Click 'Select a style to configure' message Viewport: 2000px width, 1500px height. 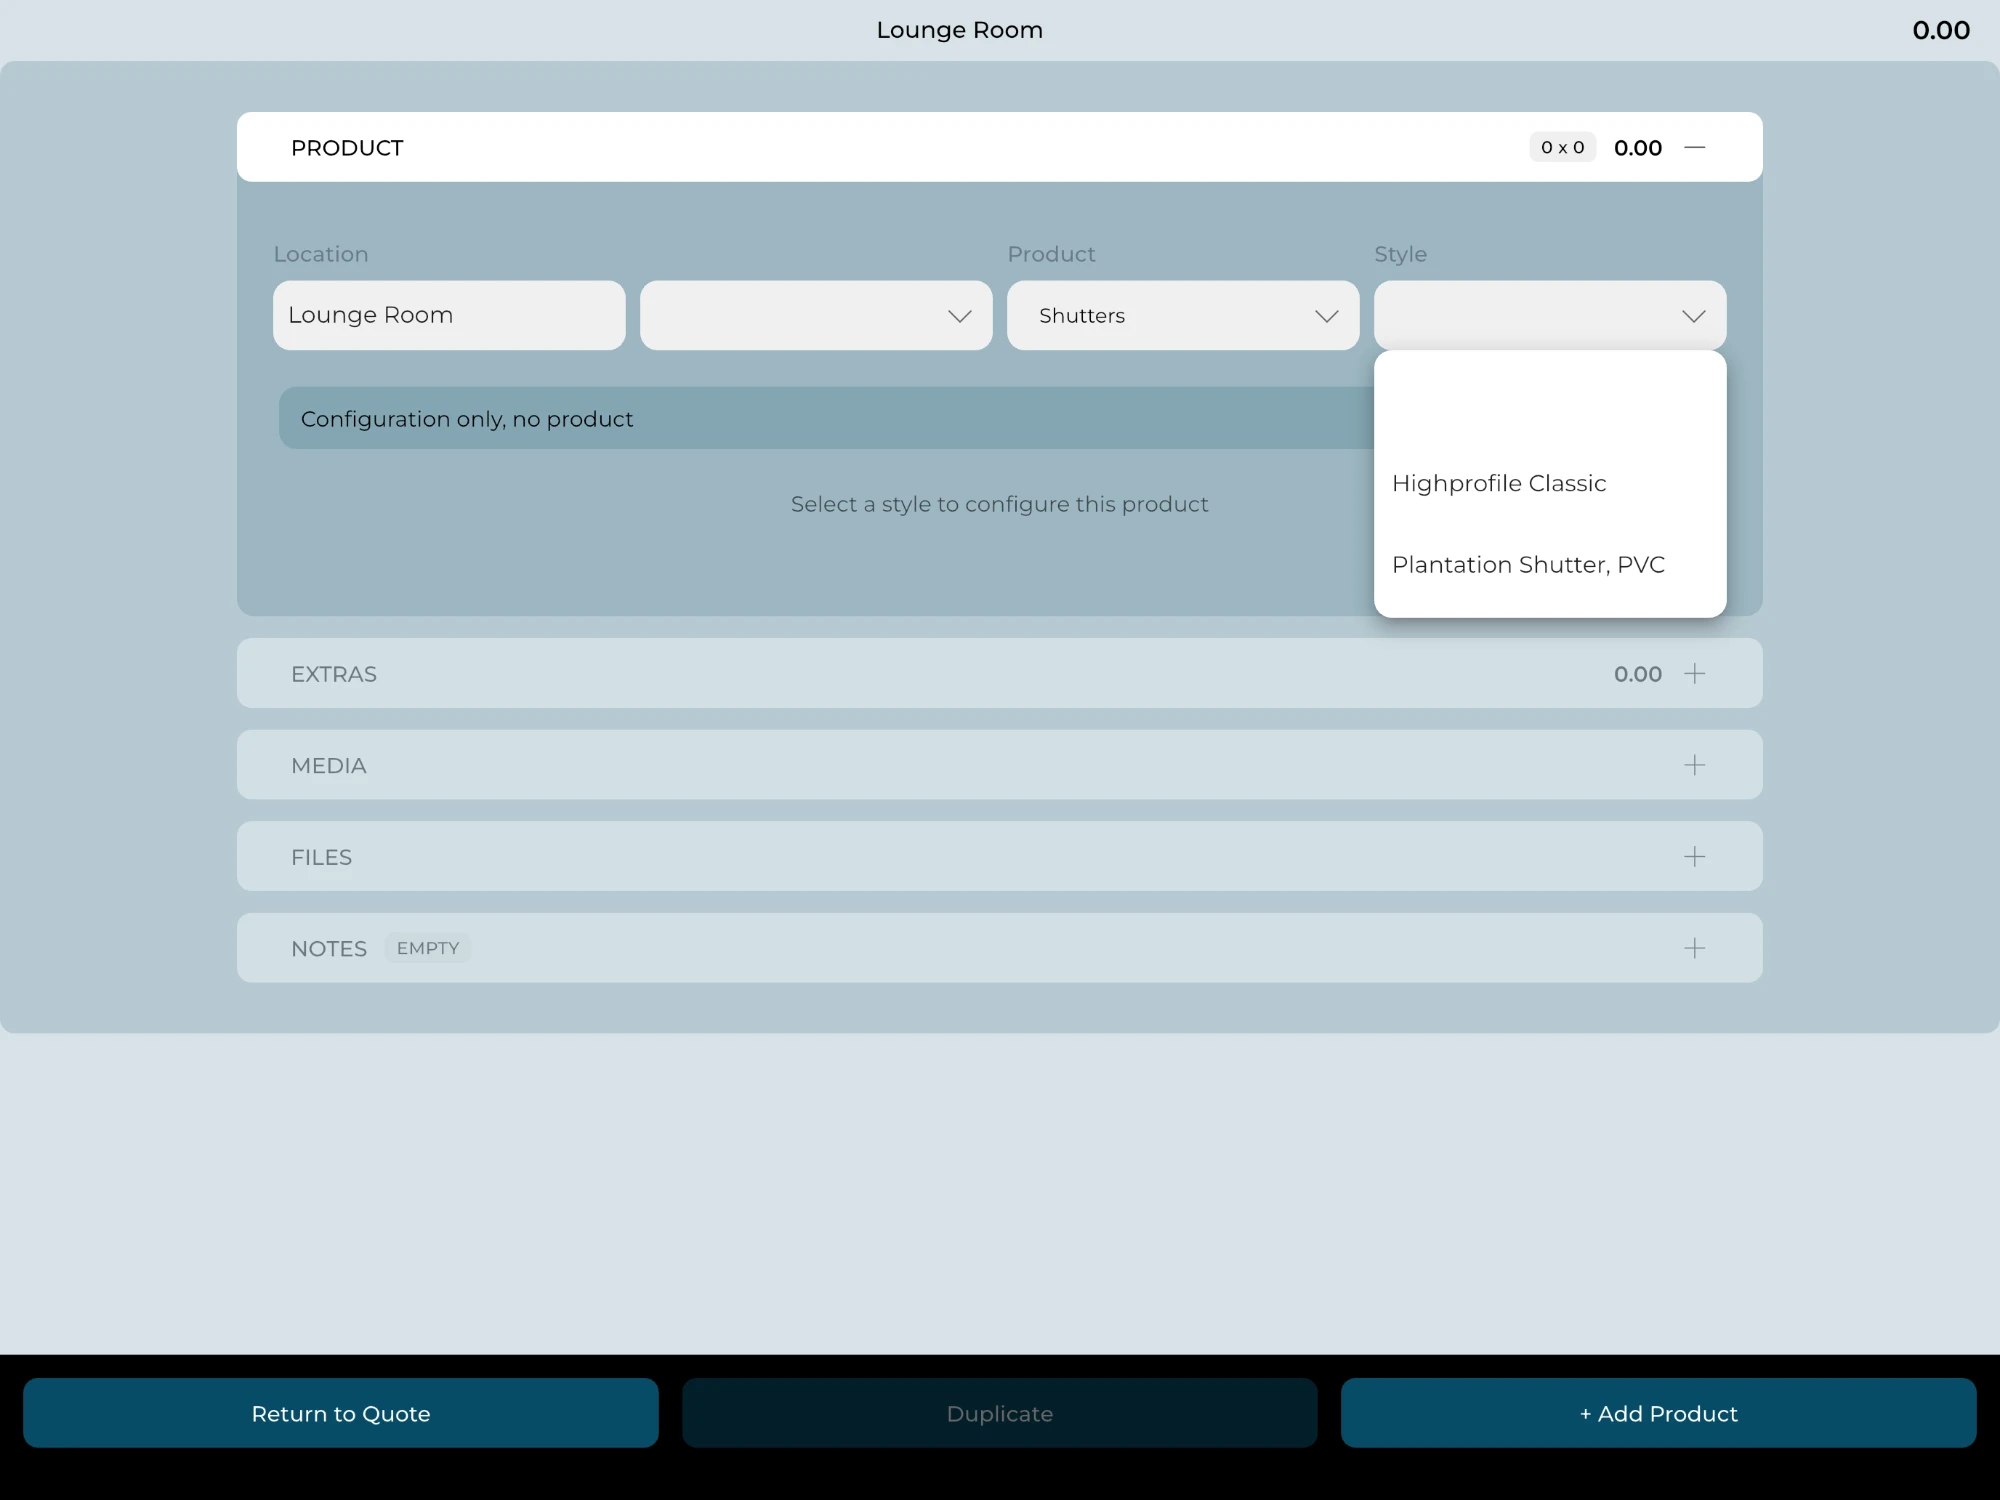tap(1000, 504)
